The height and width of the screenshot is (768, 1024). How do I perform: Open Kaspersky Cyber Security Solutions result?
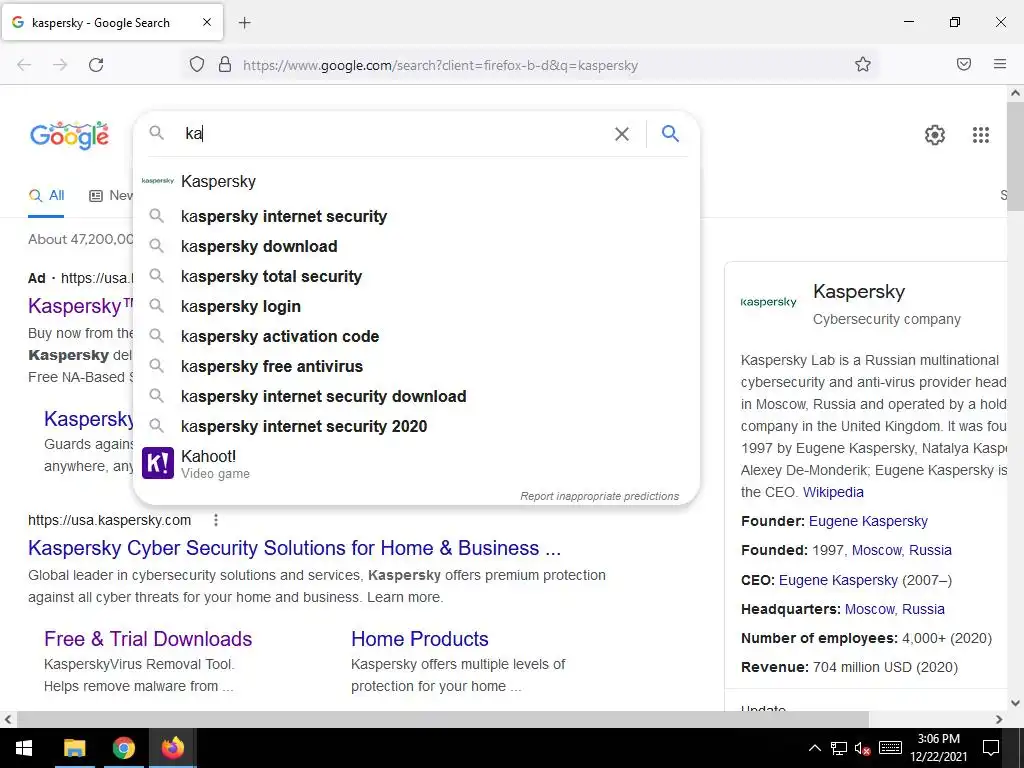coord(295,548)
